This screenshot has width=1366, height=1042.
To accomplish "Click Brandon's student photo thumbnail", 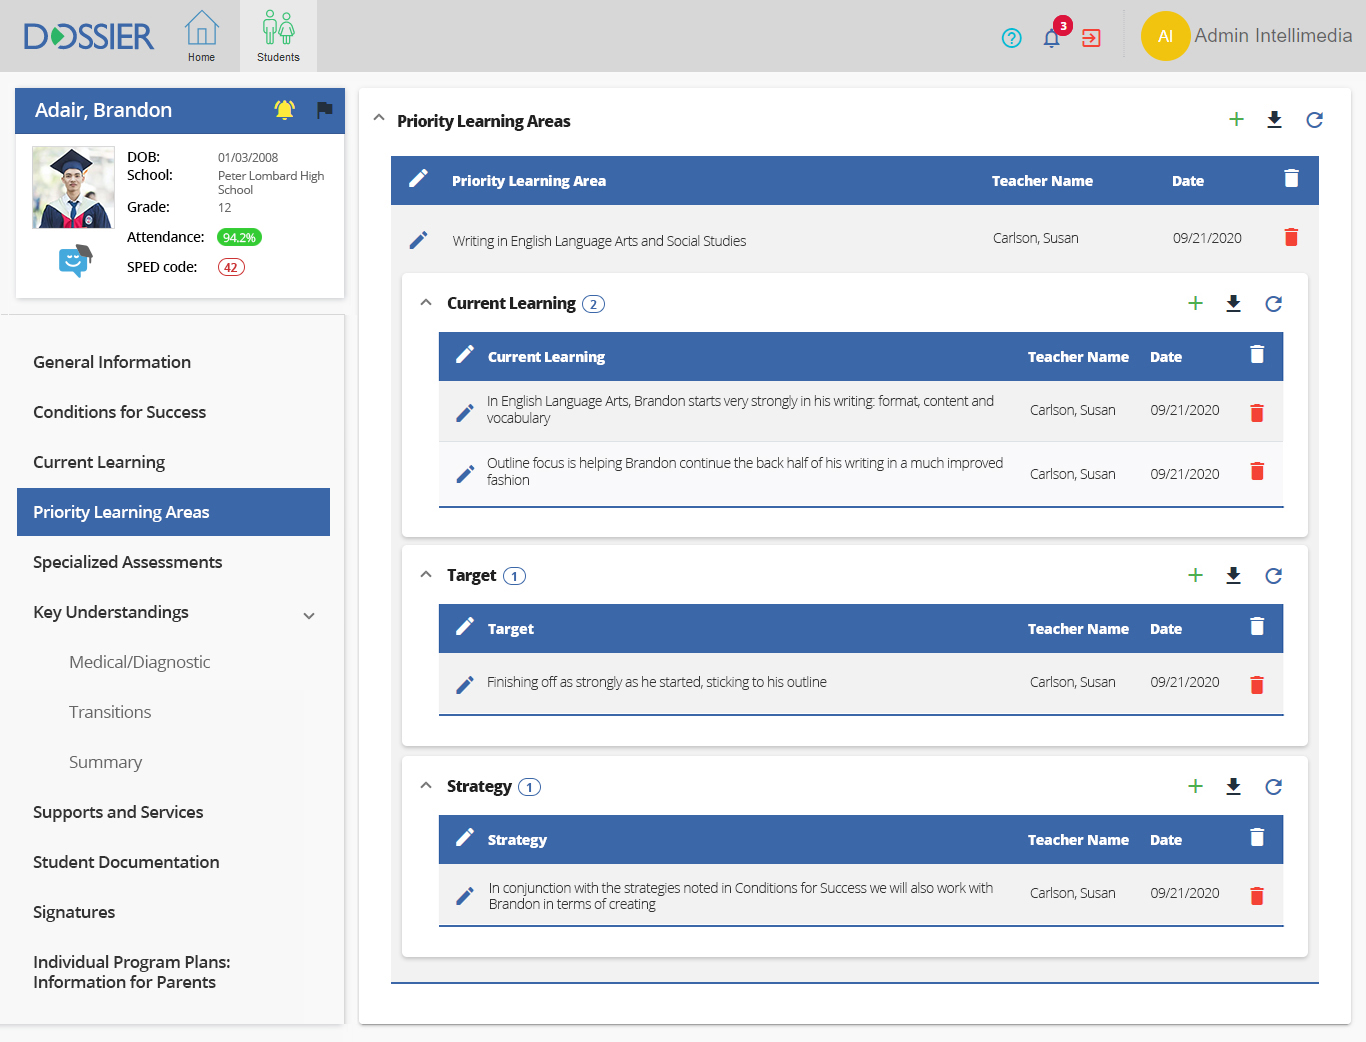I will (x=73, y=188).
